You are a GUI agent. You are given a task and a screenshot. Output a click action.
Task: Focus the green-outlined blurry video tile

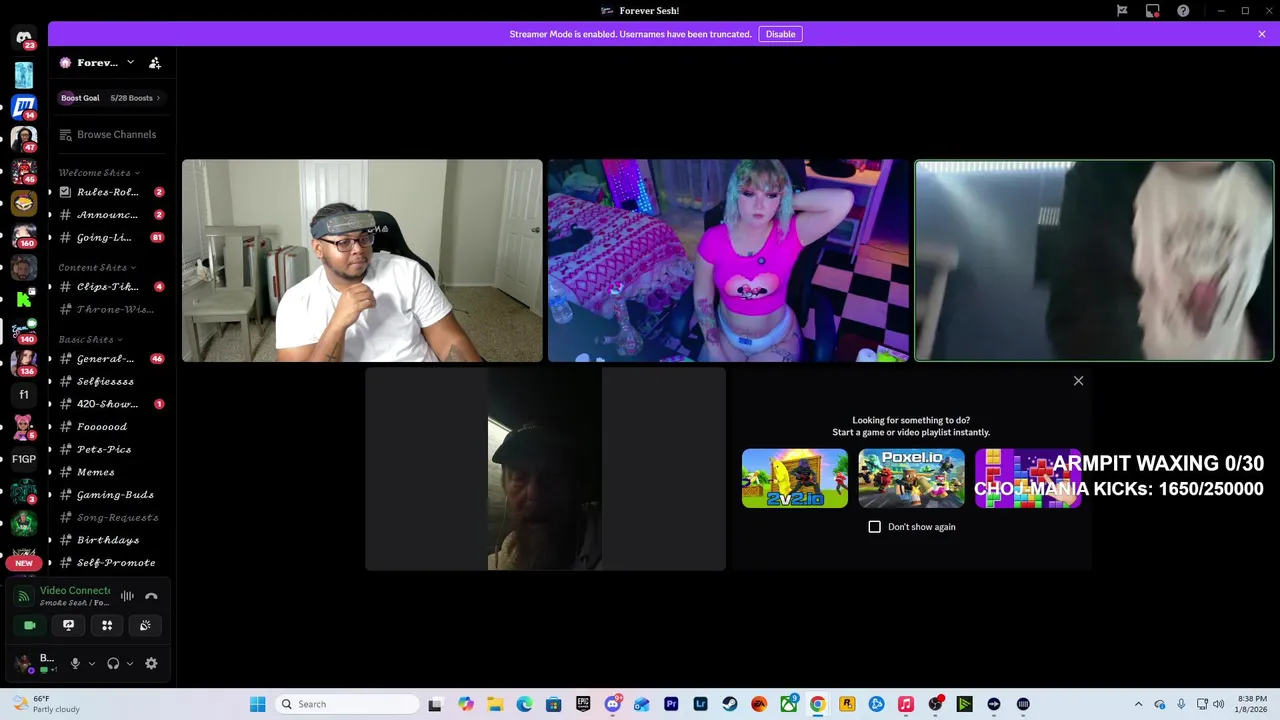point(1094,260)
